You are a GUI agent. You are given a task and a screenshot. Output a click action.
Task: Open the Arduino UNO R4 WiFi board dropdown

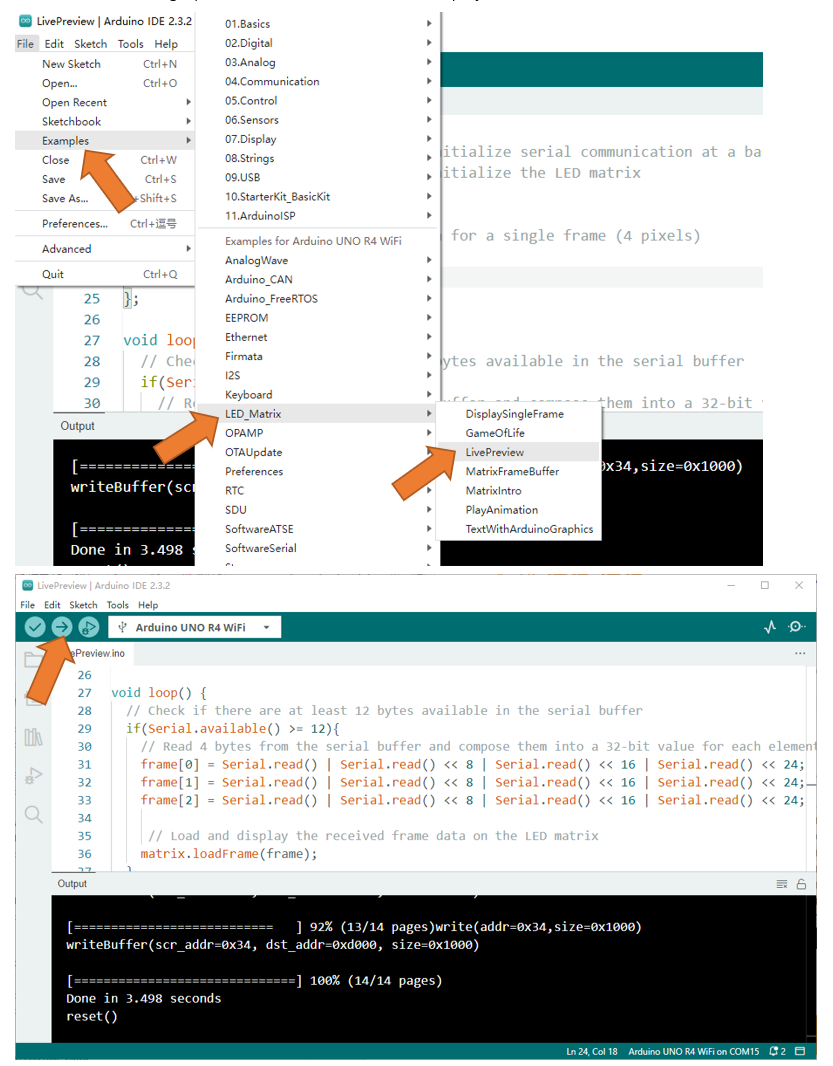click(x=194, y=627)
